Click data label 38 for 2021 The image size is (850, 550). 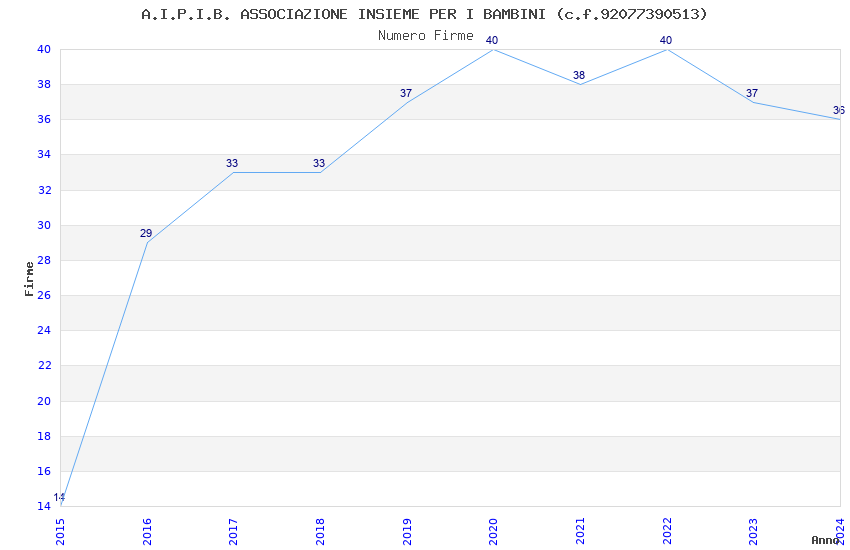[579, 76]
